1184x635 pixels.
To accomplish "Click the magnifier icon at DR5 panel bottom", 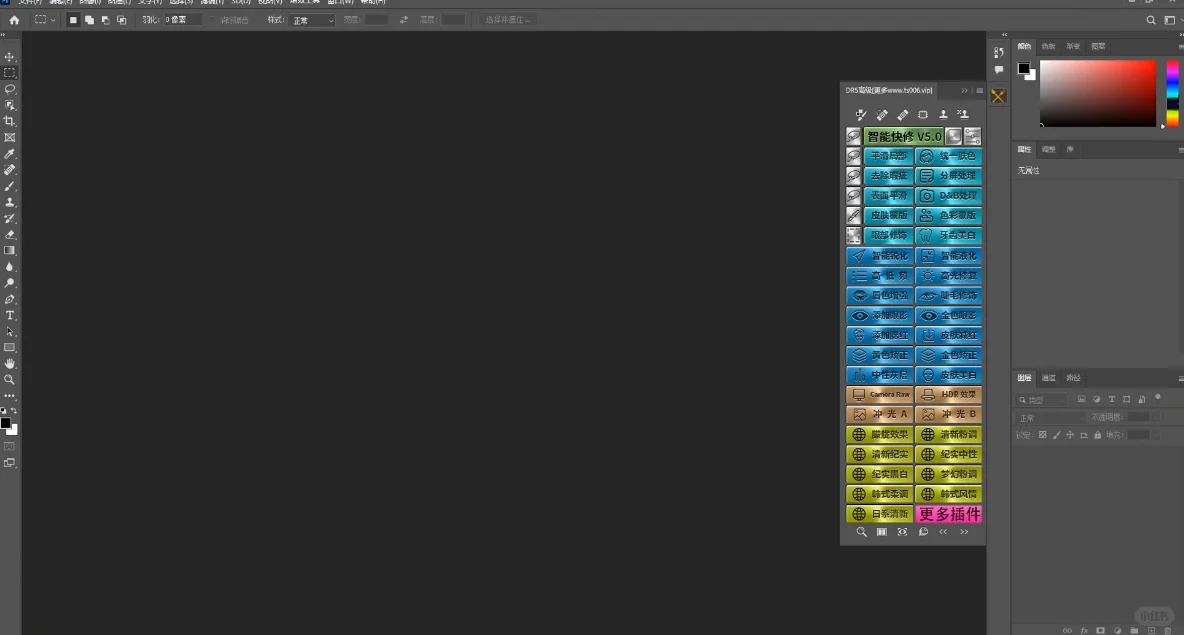I will pos(861,532).
